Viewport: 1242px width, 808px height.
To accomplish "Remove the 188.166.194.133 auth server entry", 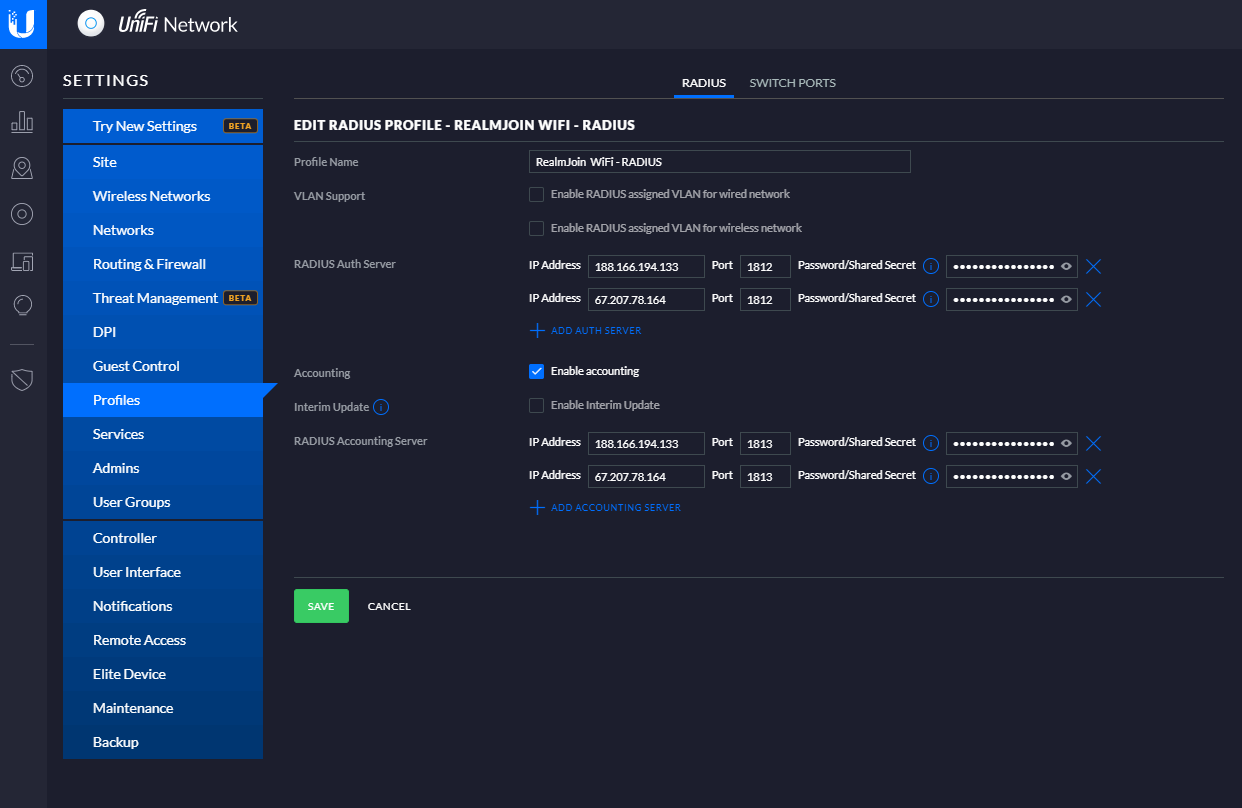I will coord(1093,266).
